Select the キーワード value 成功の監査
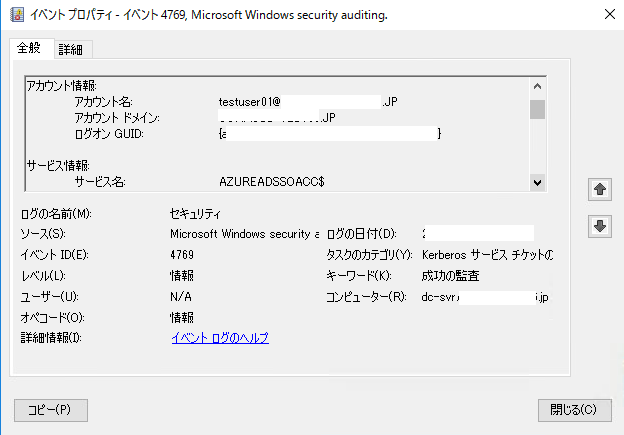This screenshot has width=624, height=435. [x=451, y=276]
